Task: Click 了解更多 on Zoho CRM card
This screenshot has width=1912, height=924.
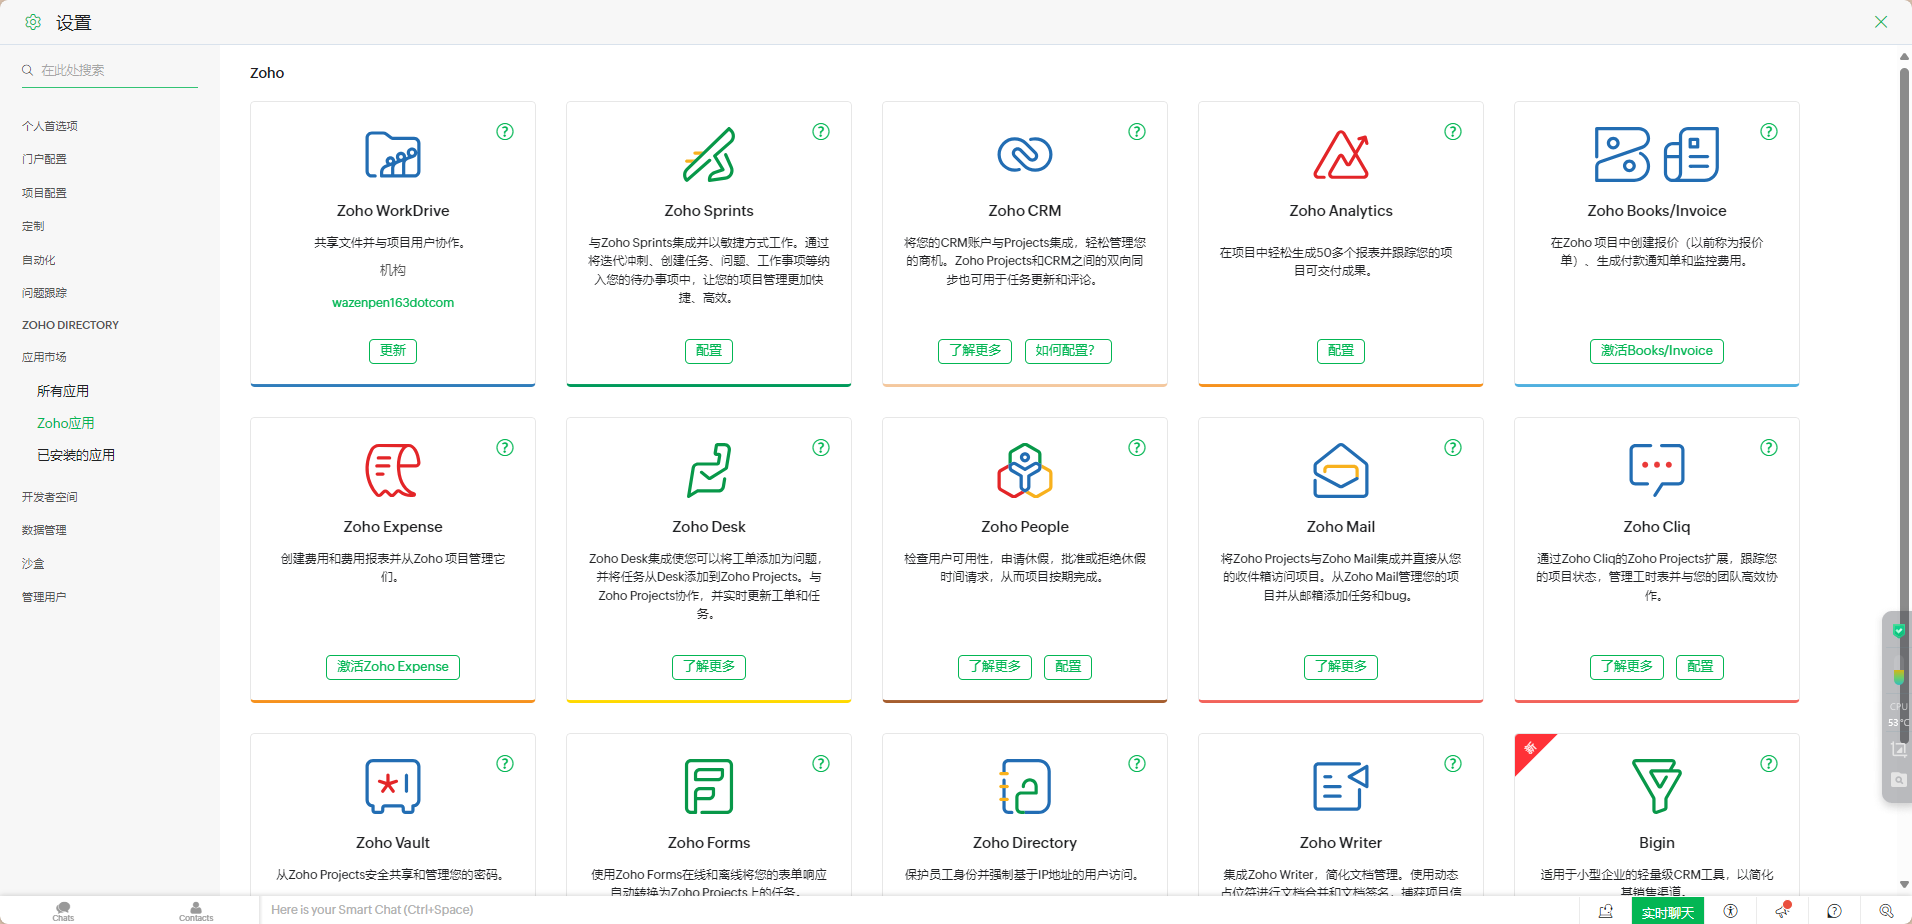Action: click(x=975, y=351)
